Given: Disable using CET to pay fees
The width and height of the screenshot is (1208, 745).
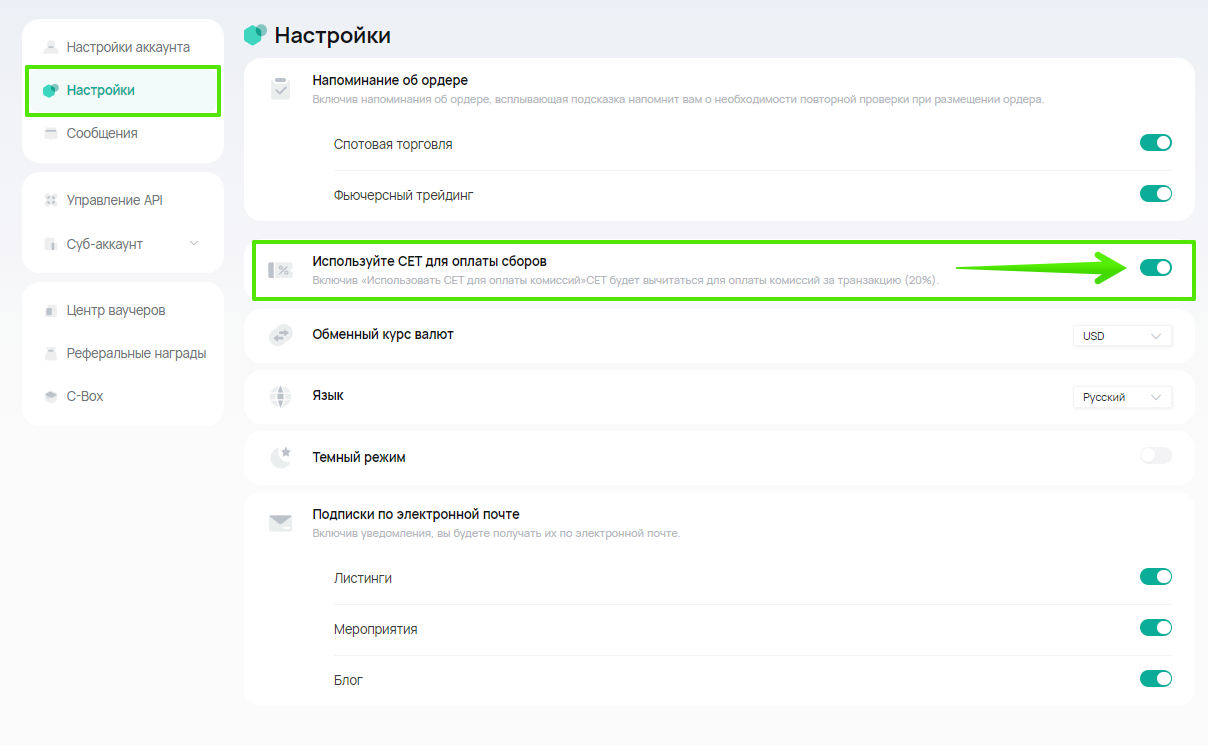Looking at the screenshot, I should click(x=1156, y=268).
